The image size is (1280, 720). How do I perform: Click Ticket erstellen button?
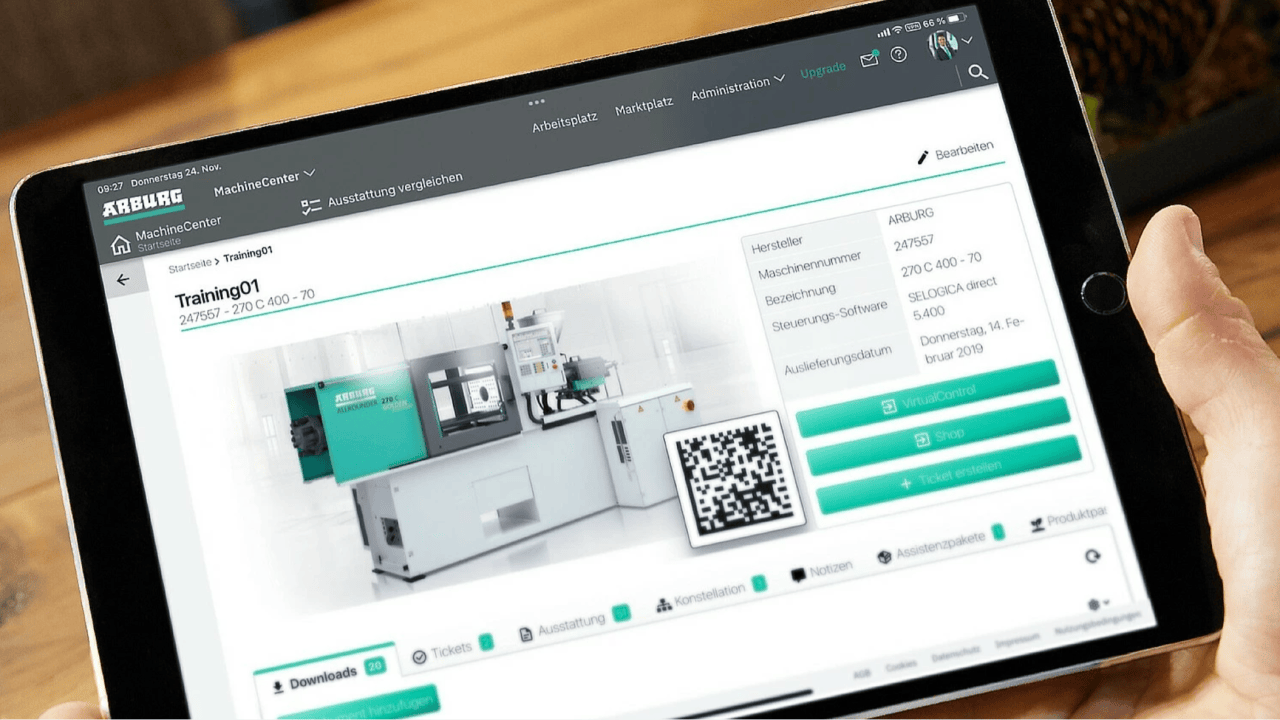click(x=949, y=473)
